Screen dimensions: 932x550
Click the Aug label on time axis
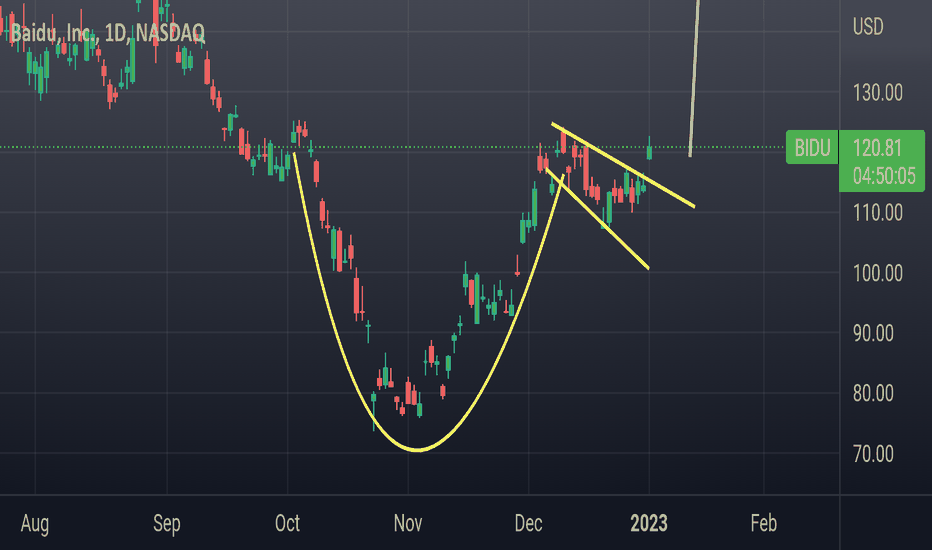click(34, 524)
